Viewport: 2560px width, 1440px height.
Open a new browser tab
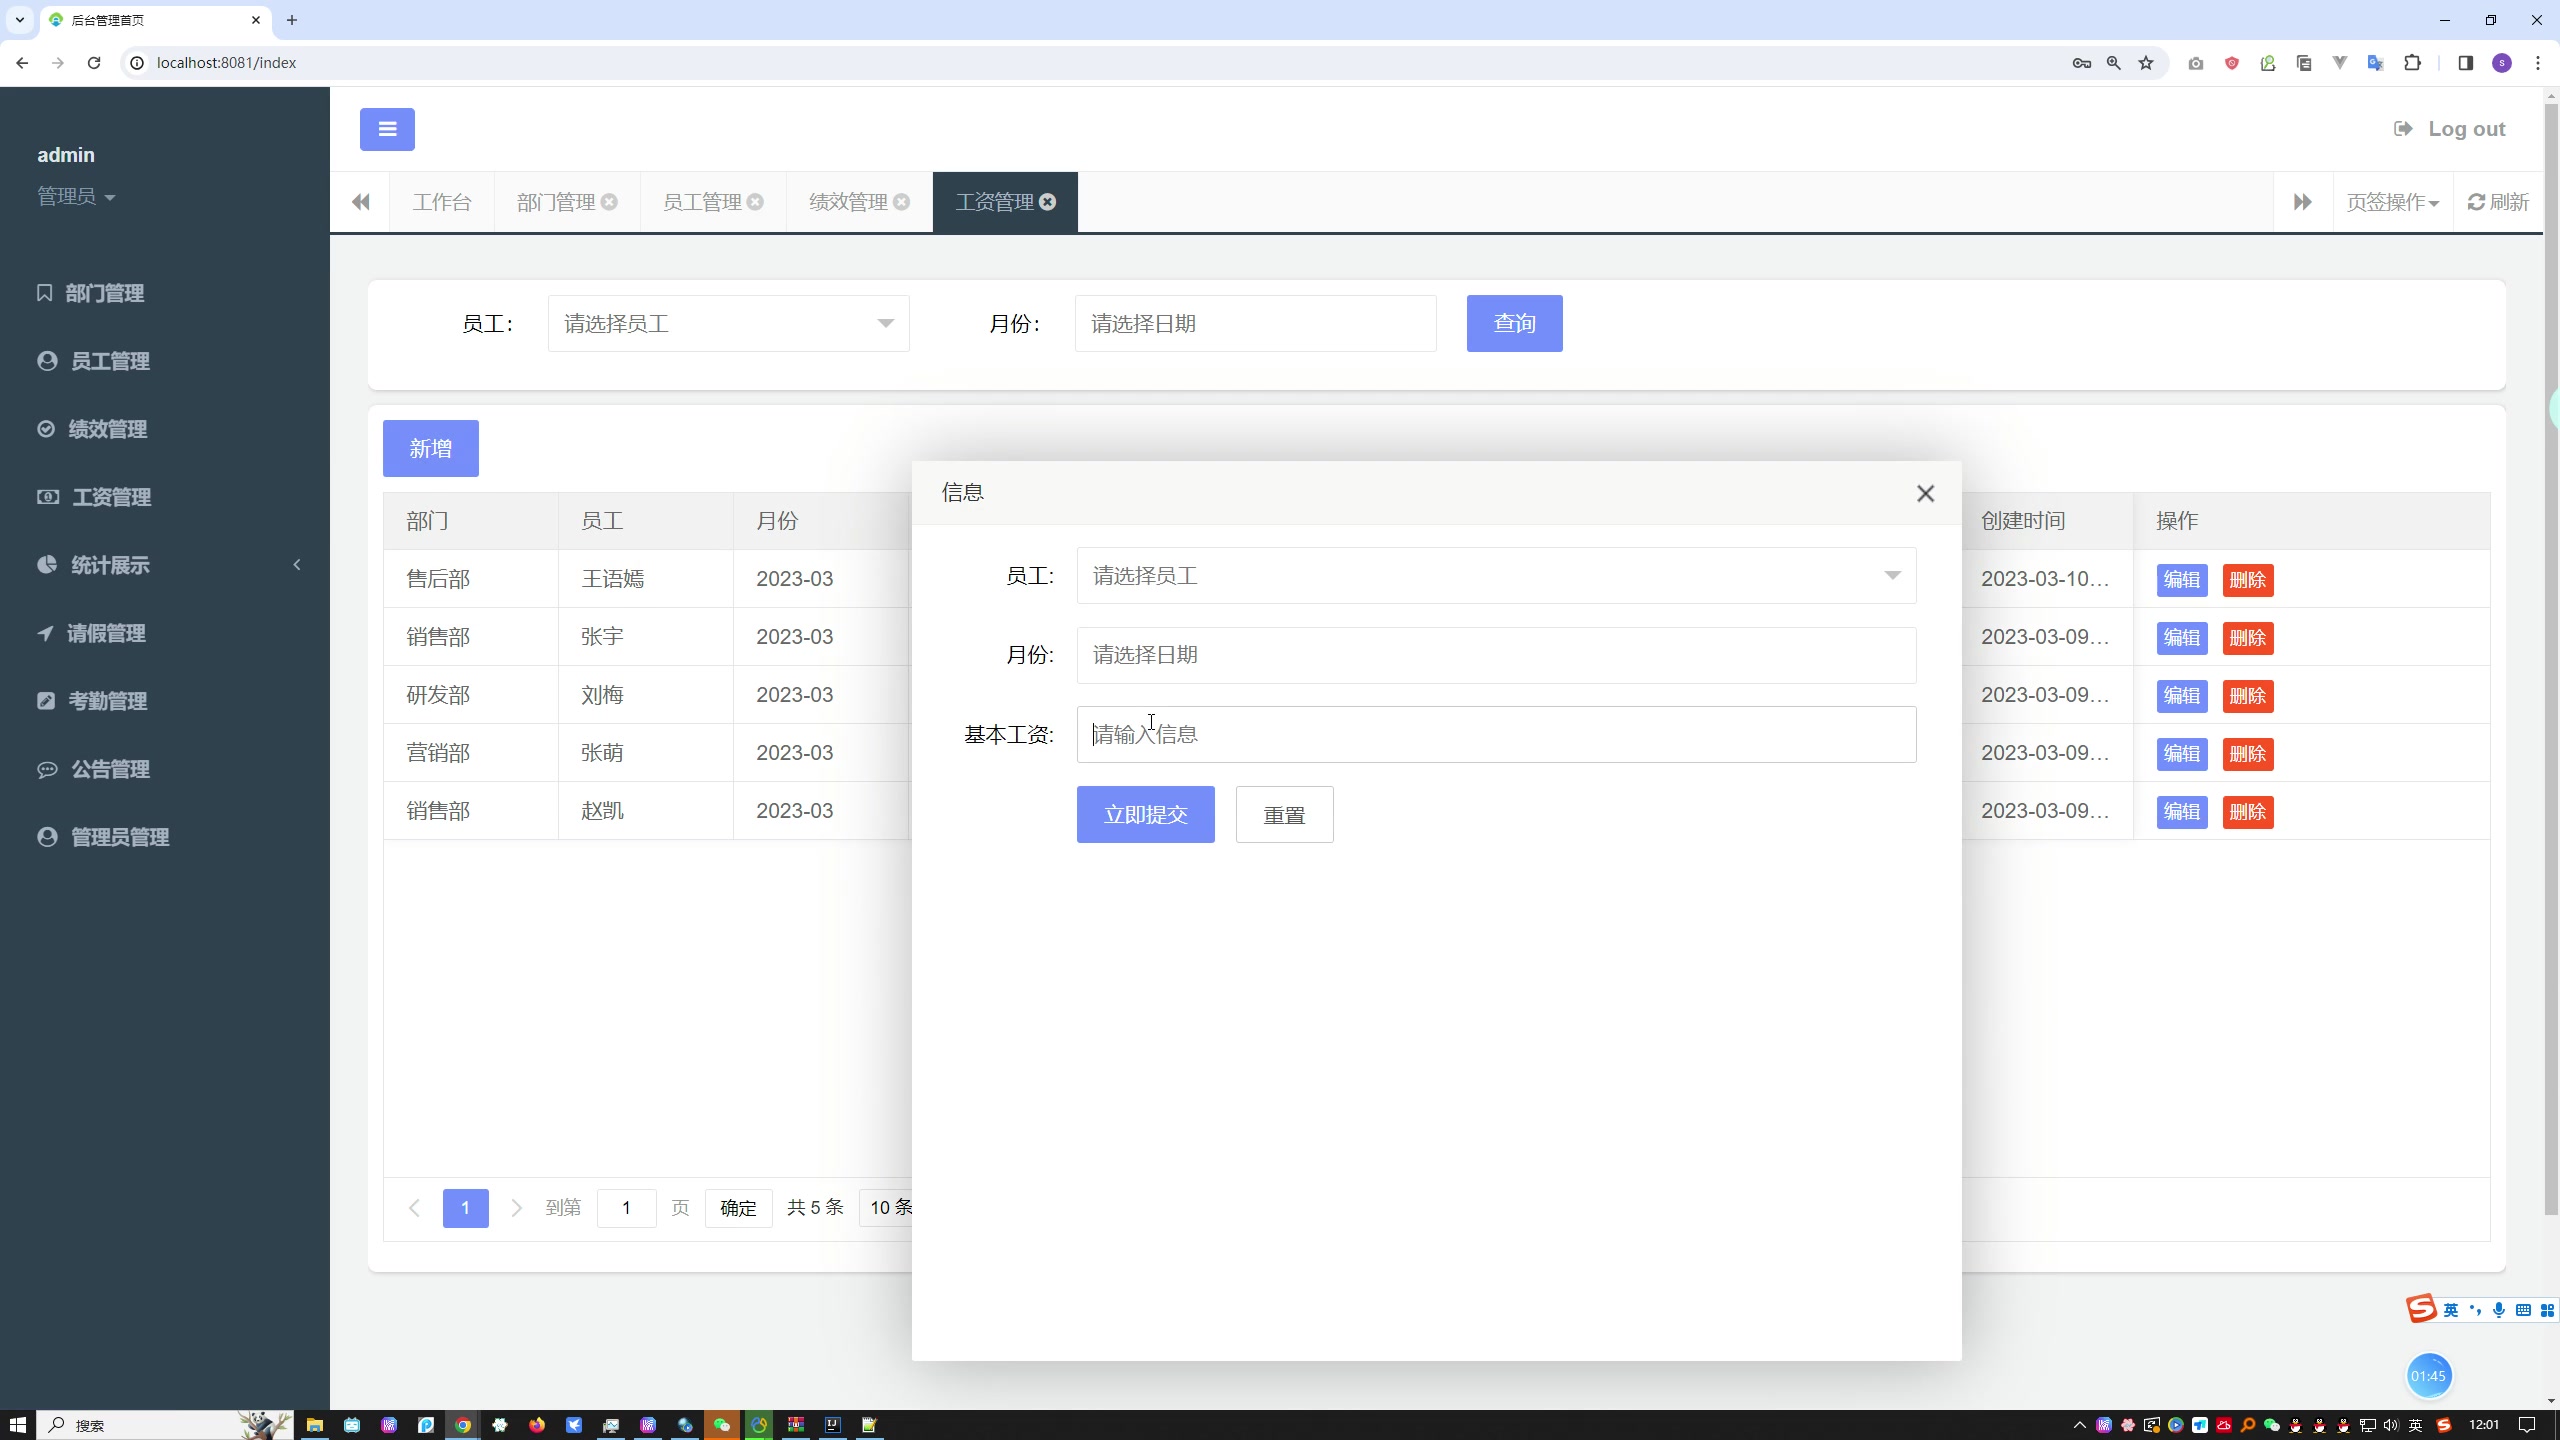(x=292, y=20)
